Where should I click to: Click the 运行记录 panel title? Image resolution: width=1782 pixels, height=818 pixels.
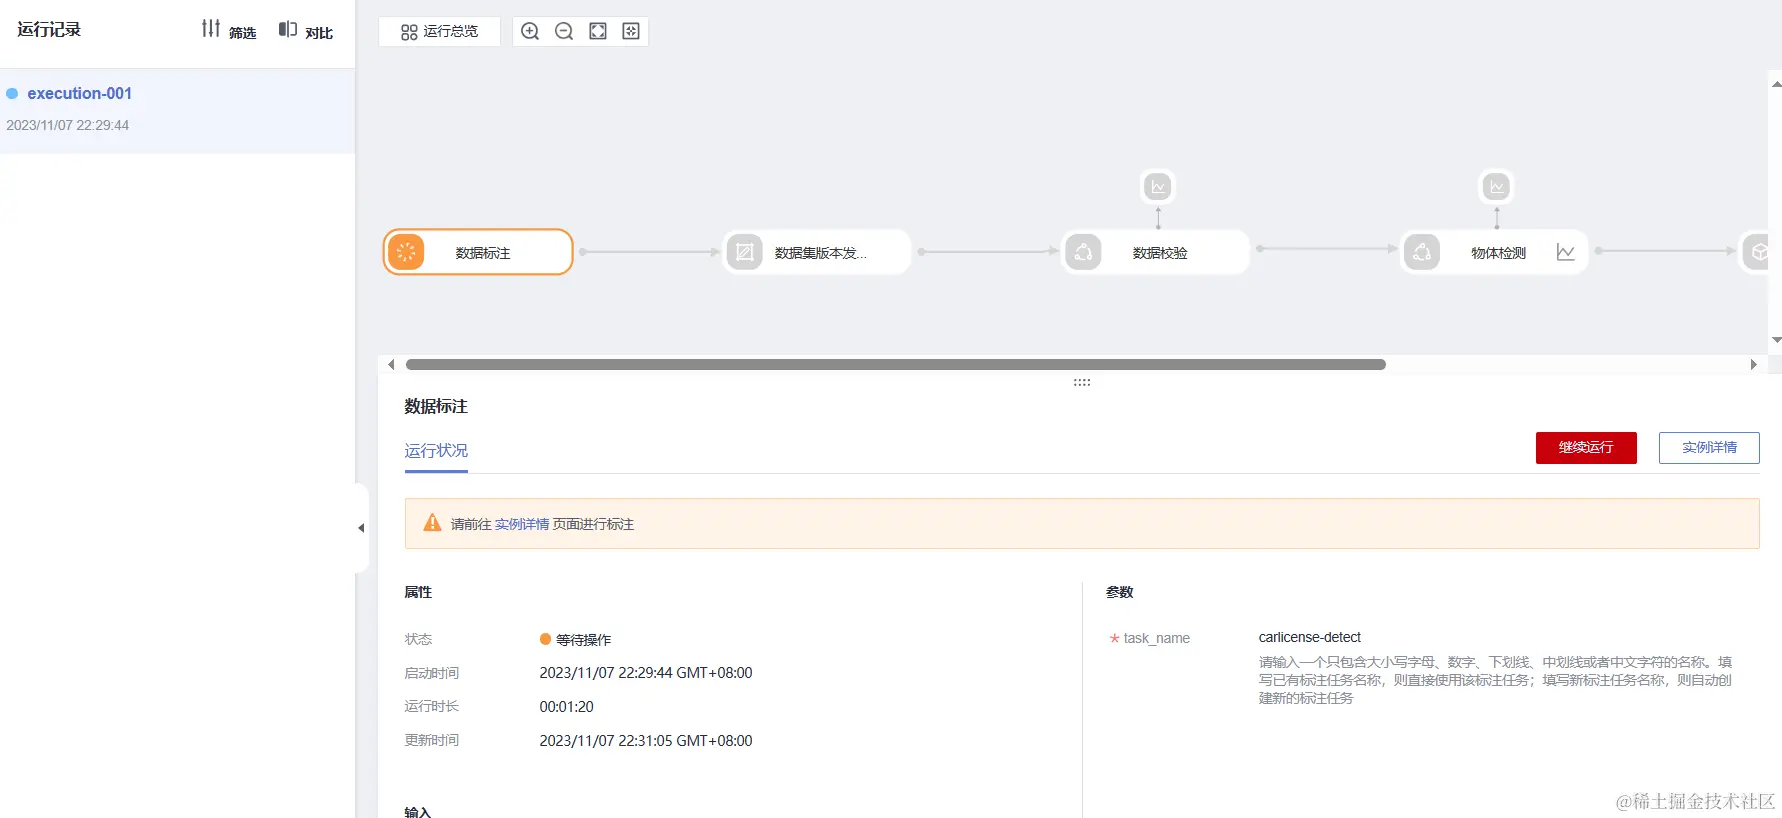pos(49,30)
